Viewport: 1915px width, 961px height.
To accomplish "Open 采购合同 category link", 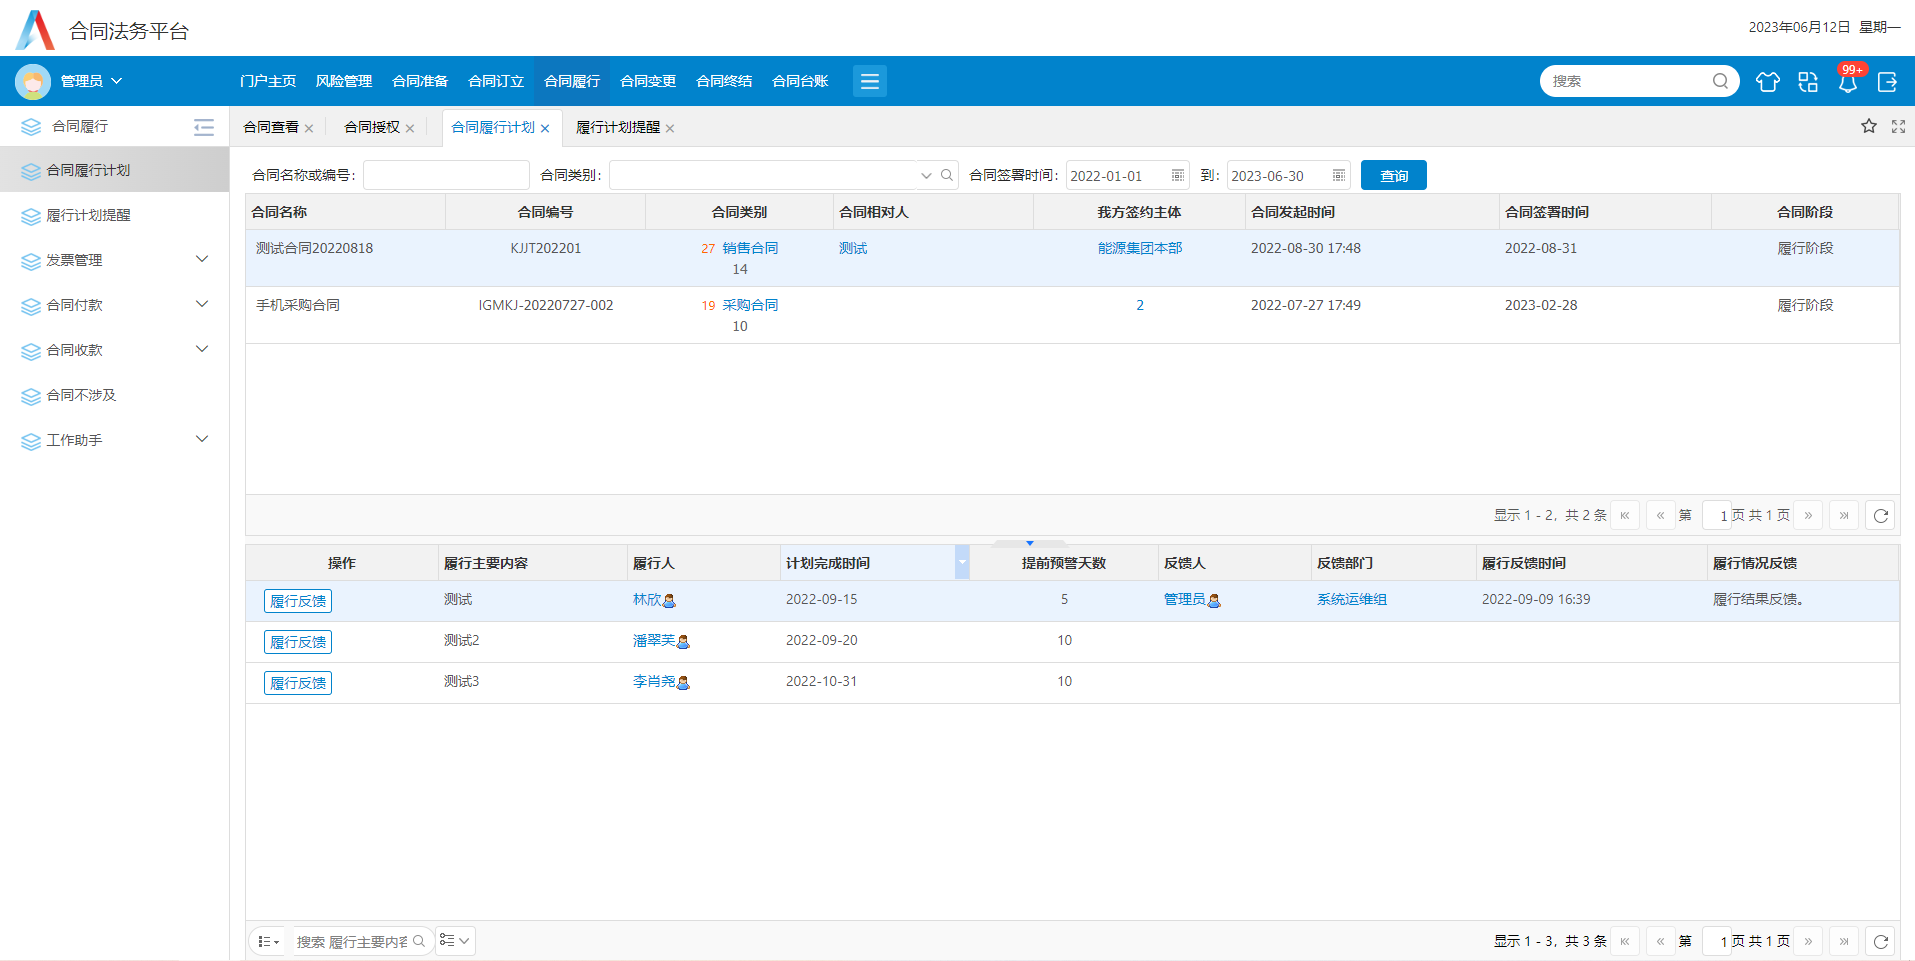I will click(x=750, y=305).
